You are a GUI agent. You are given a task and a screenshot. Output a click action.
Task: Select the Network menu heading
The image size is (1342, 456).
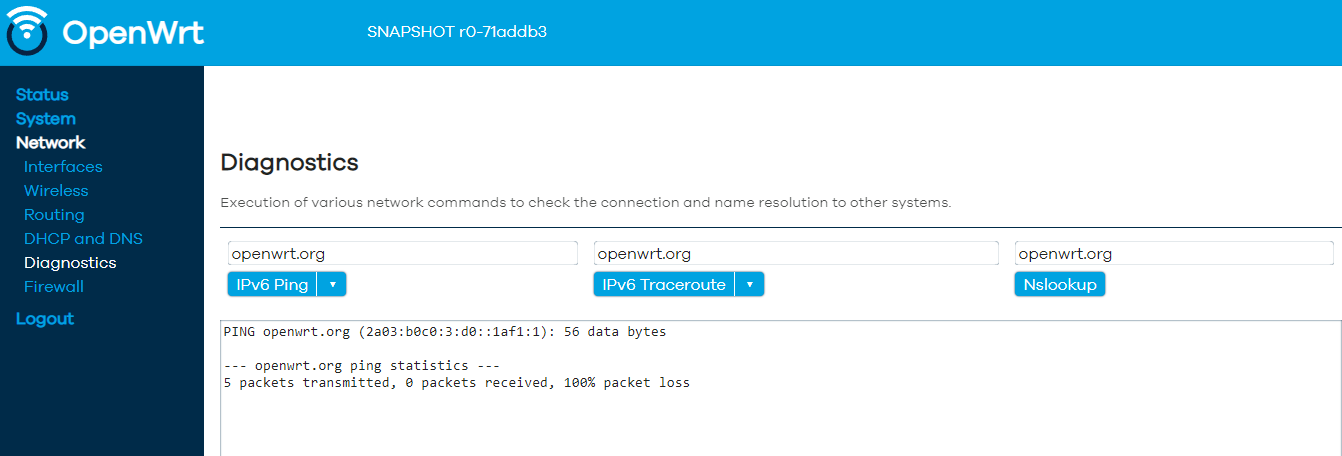pos(51,142)
